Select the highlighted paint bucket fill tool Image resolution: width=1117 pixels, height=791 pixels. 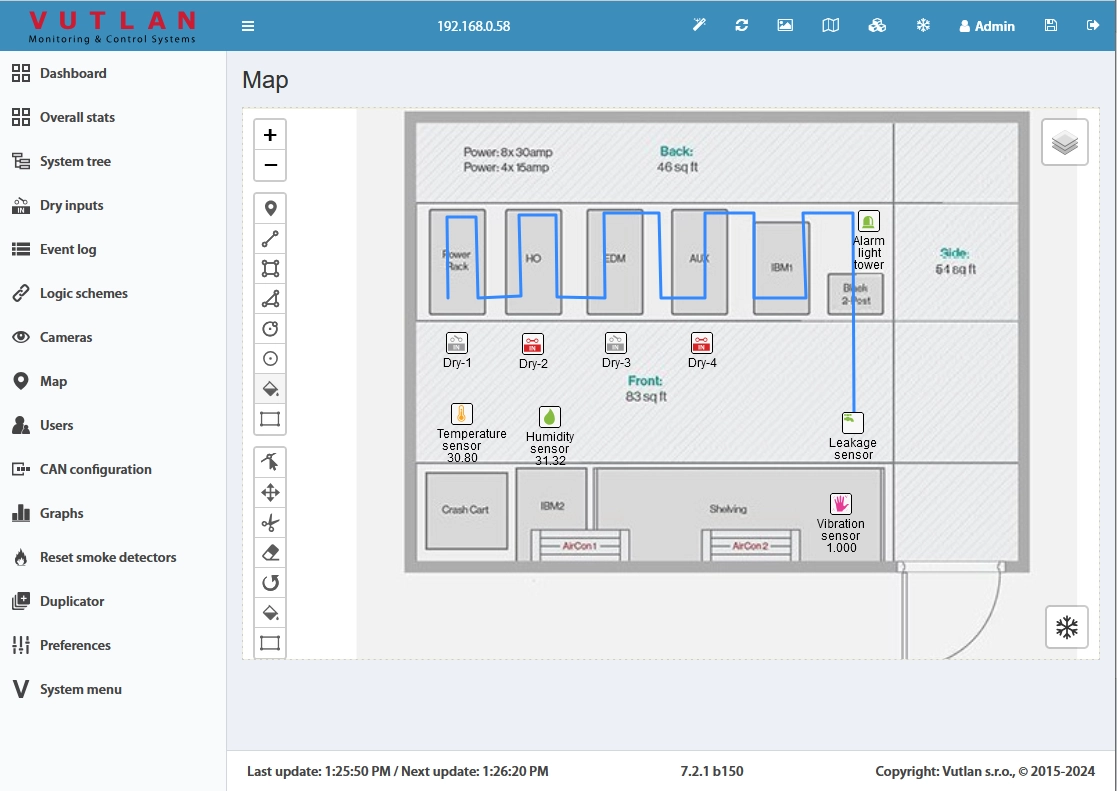click(x=270, y=388)
